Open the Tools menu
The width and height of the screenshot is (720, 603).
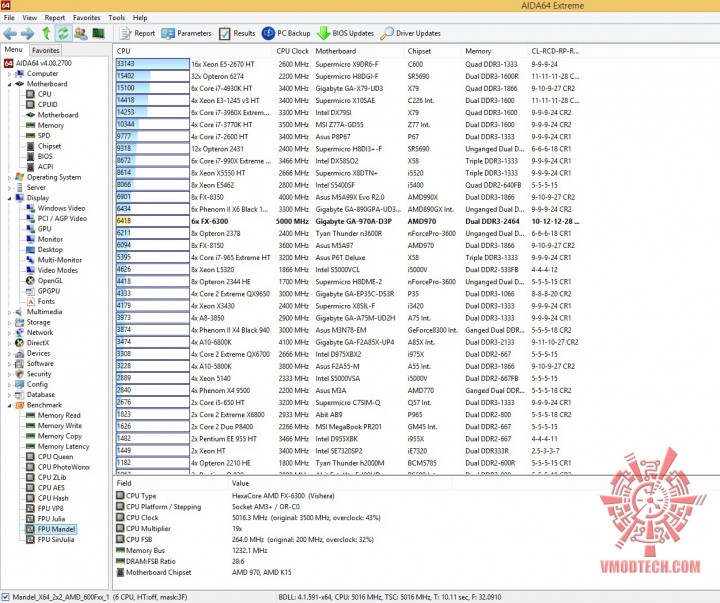tap(117, 17)
